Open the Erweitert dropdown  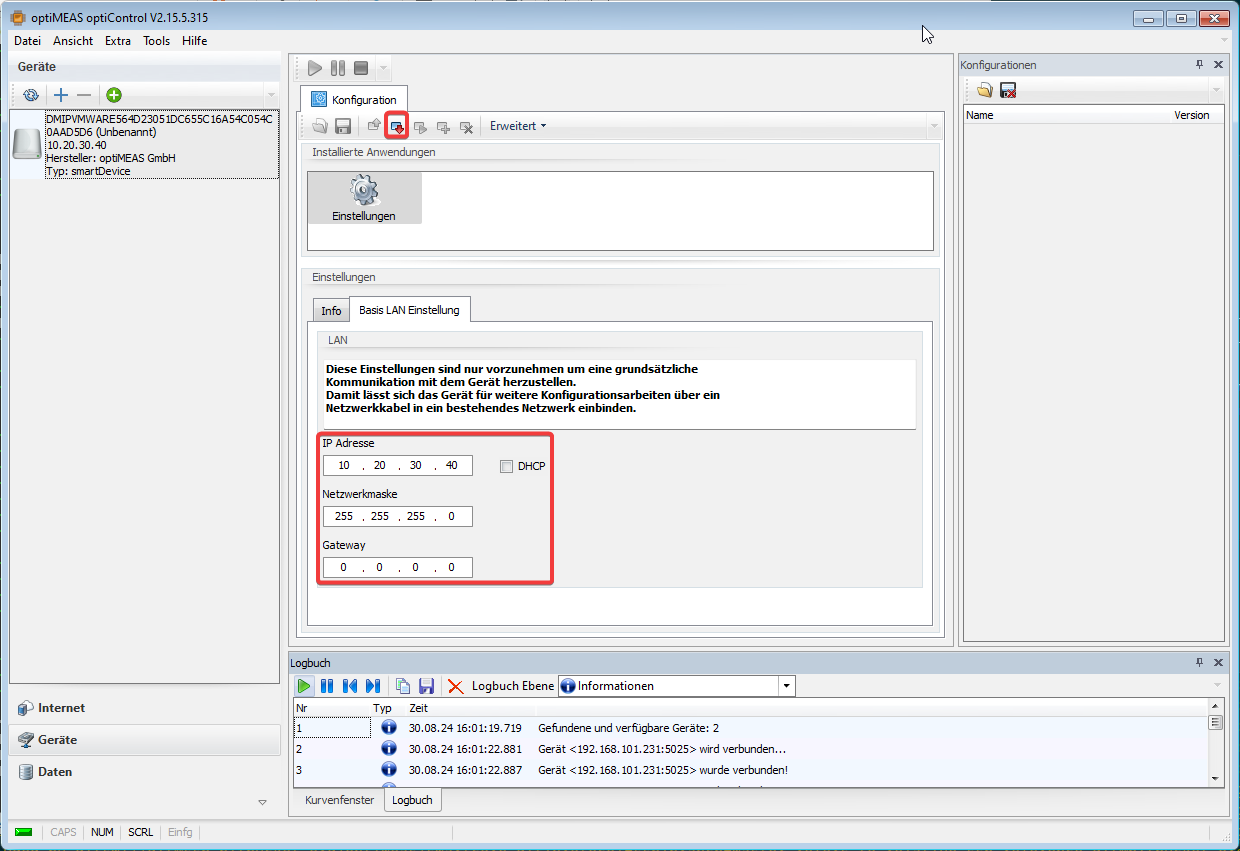[518, 126]
